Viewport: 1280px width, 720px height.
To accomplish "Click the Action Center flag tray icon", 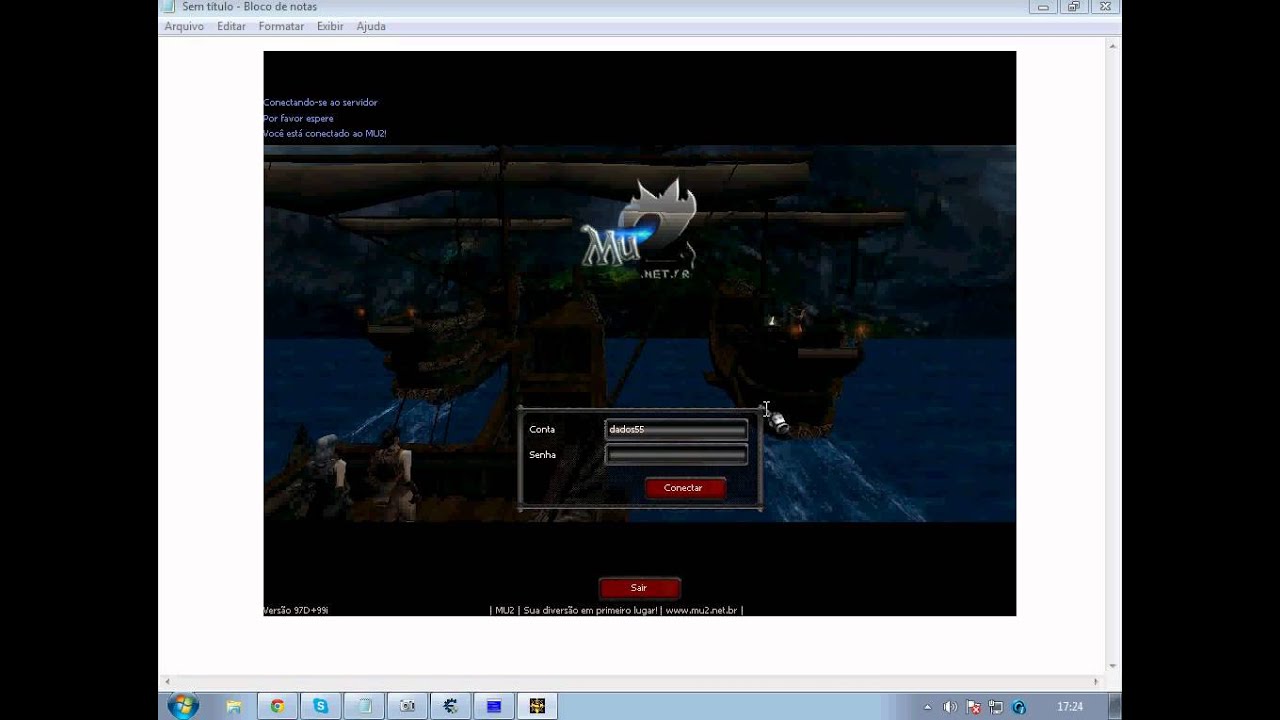I will (973, 707).
